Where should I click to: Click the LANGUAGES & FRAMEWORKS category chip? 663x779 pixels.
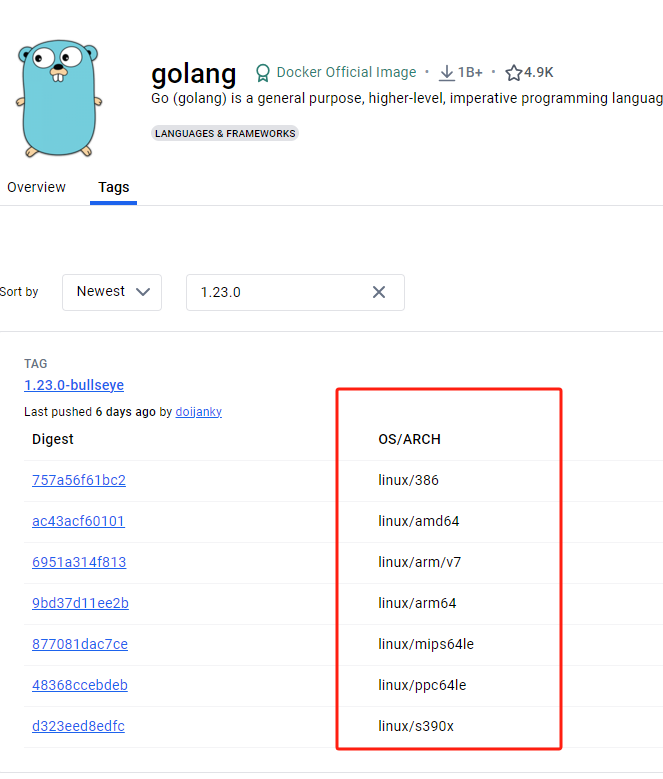225,133
